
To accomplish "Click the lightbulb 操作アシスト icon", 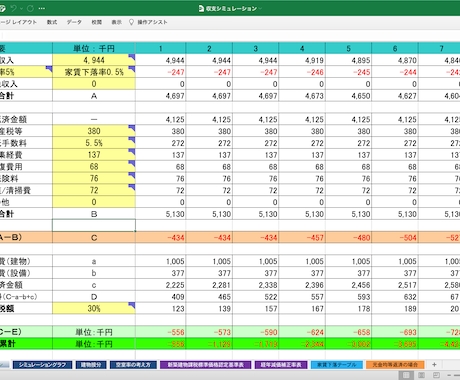I will [x=131, y=22].
